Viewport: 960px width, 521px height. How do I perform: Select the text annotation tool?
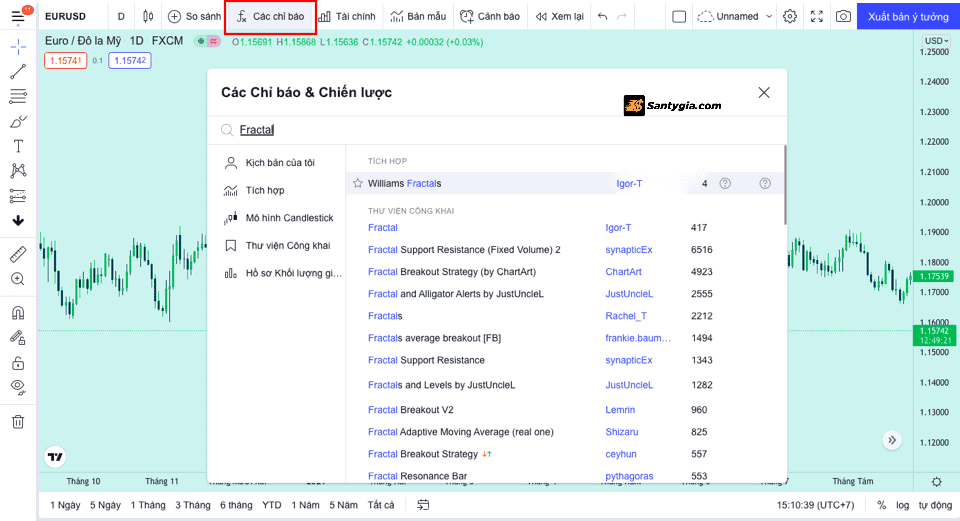click(18, 146)
